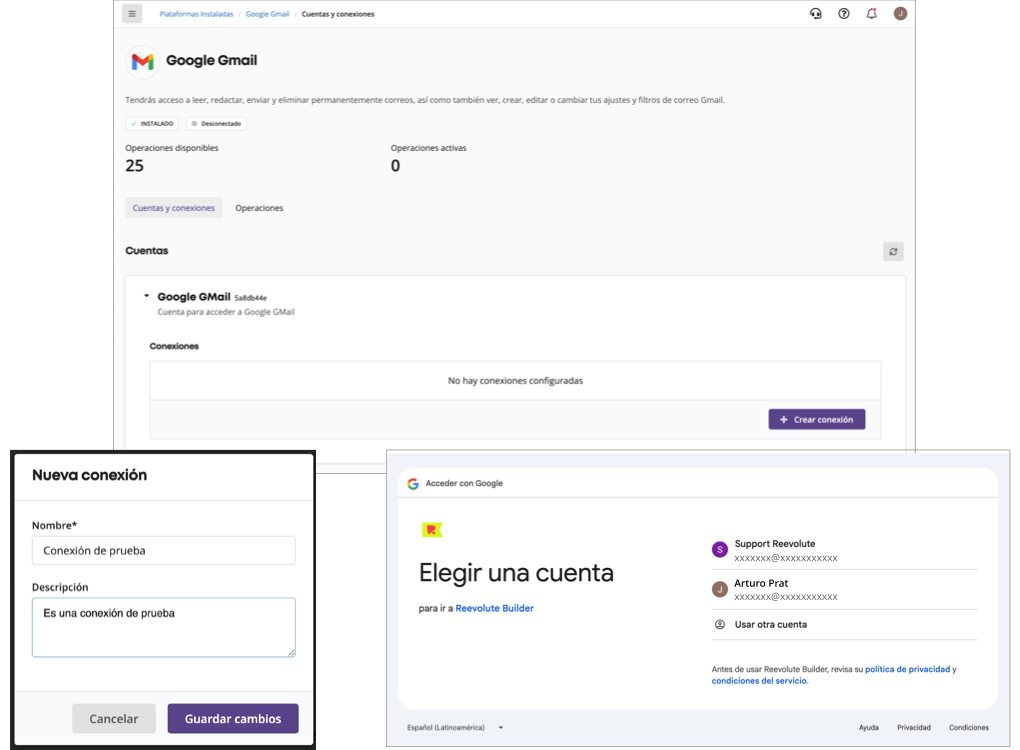Click the Ayuda footer link
This screenshot has height=750, width=1020.
(x=868, y=728)
